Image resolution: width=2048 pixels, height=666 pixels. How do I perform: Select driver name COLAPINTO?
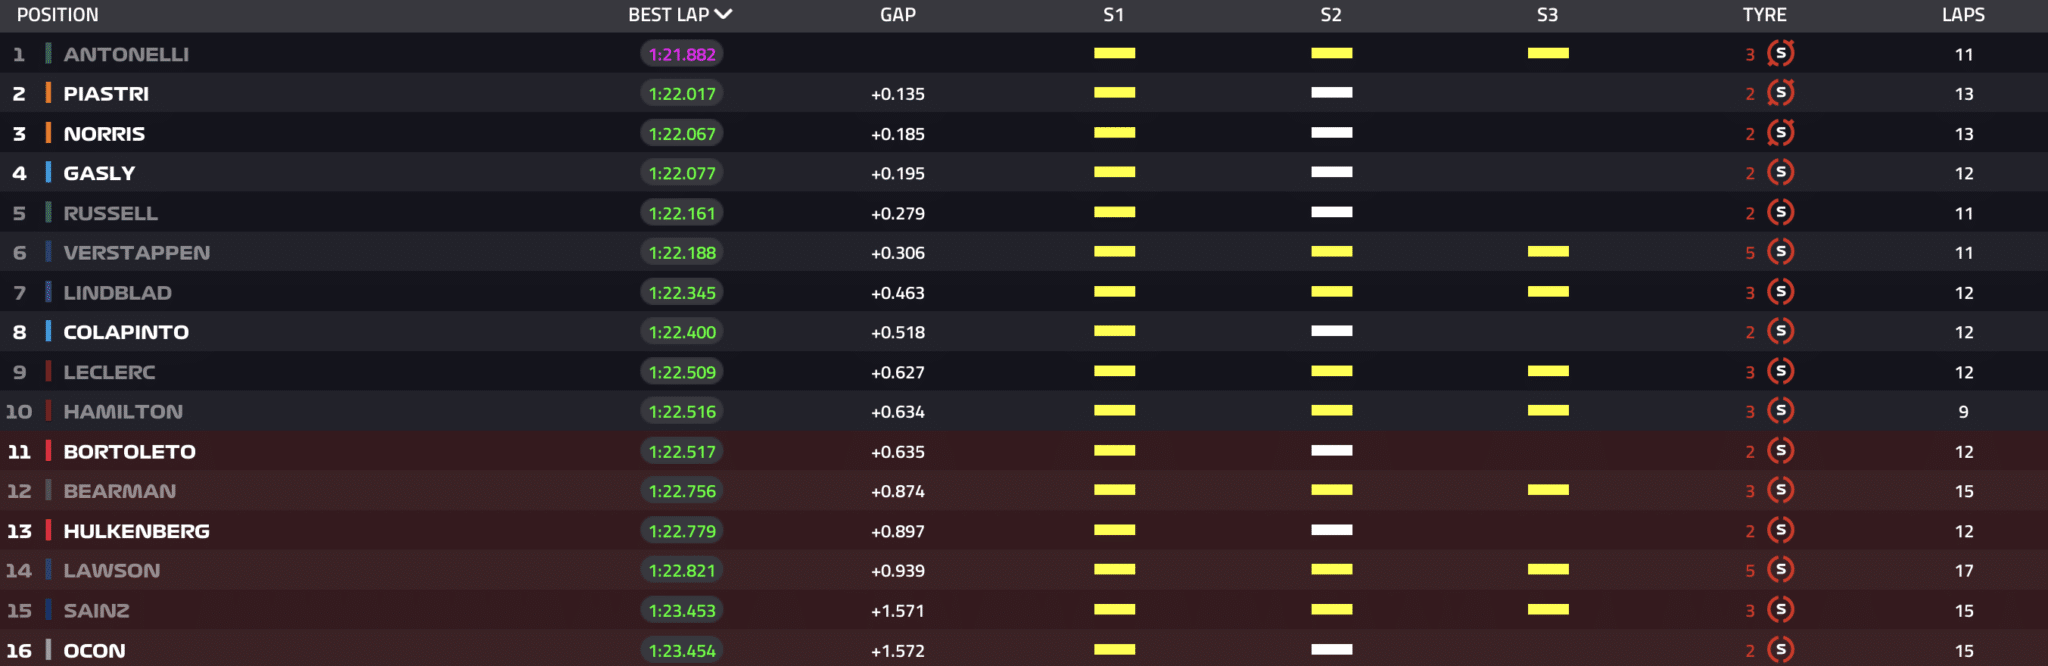pyautogui.click(x=126, y=332)
